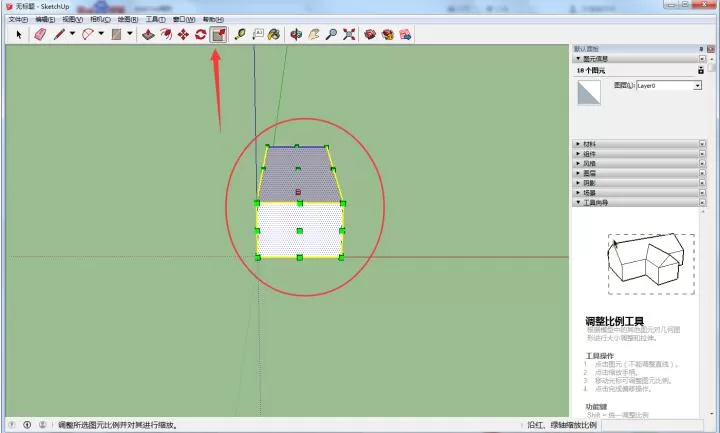
Task: Open the 窗口(W) menu
Action: coord(184,19)
